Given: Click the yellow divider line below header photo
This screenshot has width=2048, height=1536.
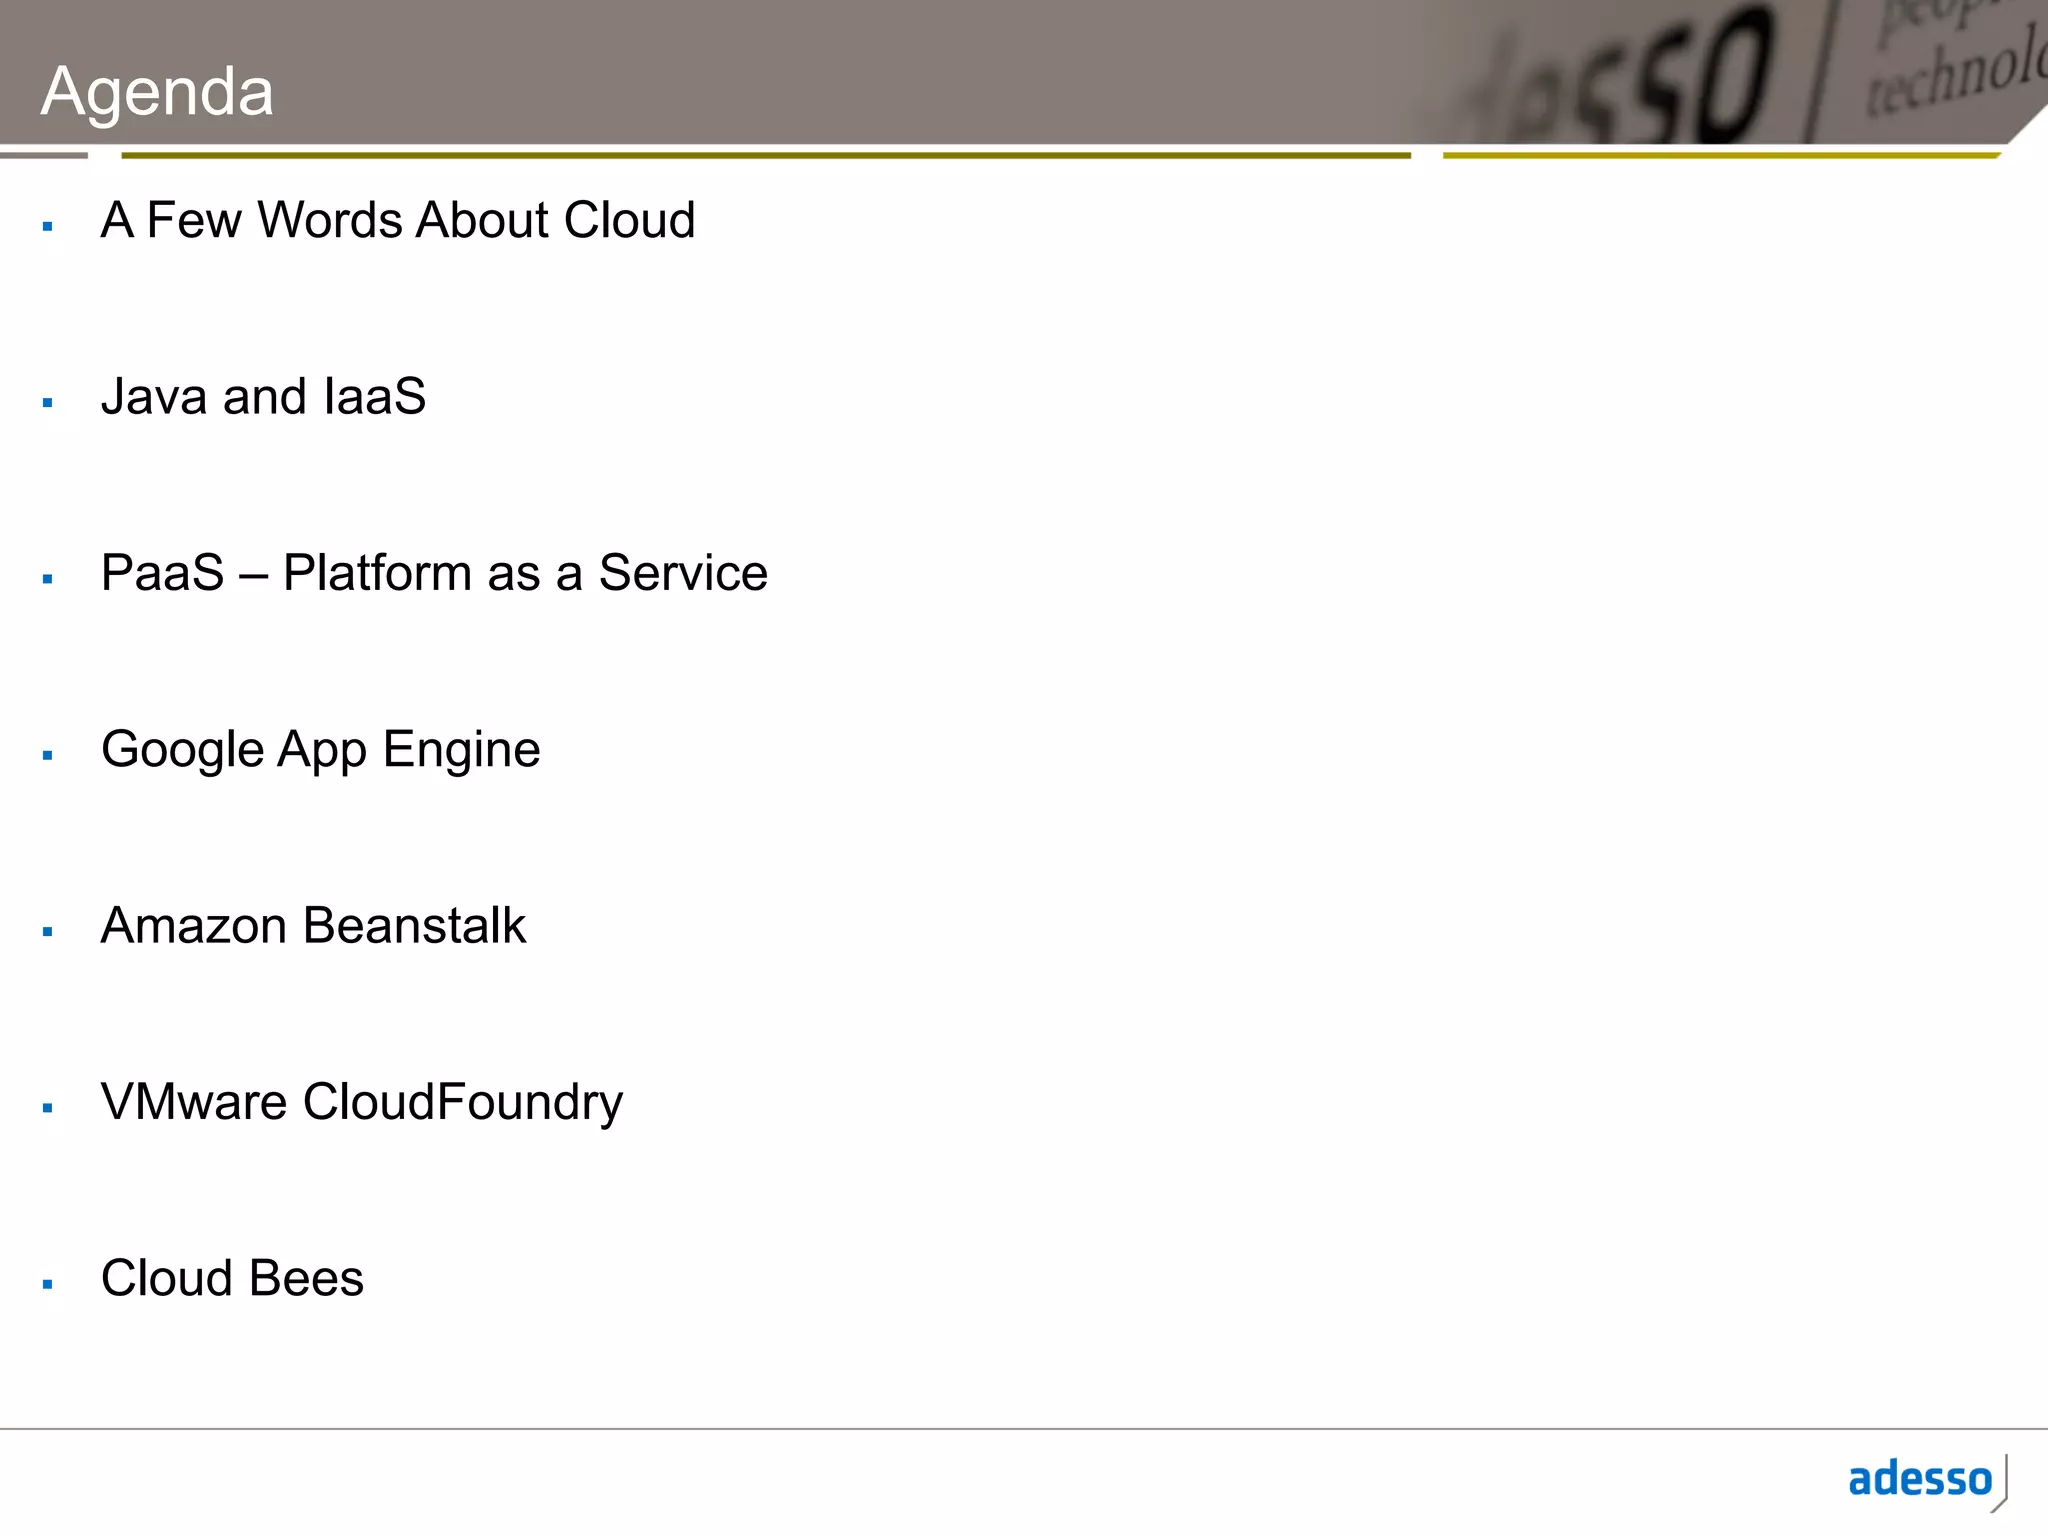Looking at the screenshot, I should click(x=1720, y=156).
